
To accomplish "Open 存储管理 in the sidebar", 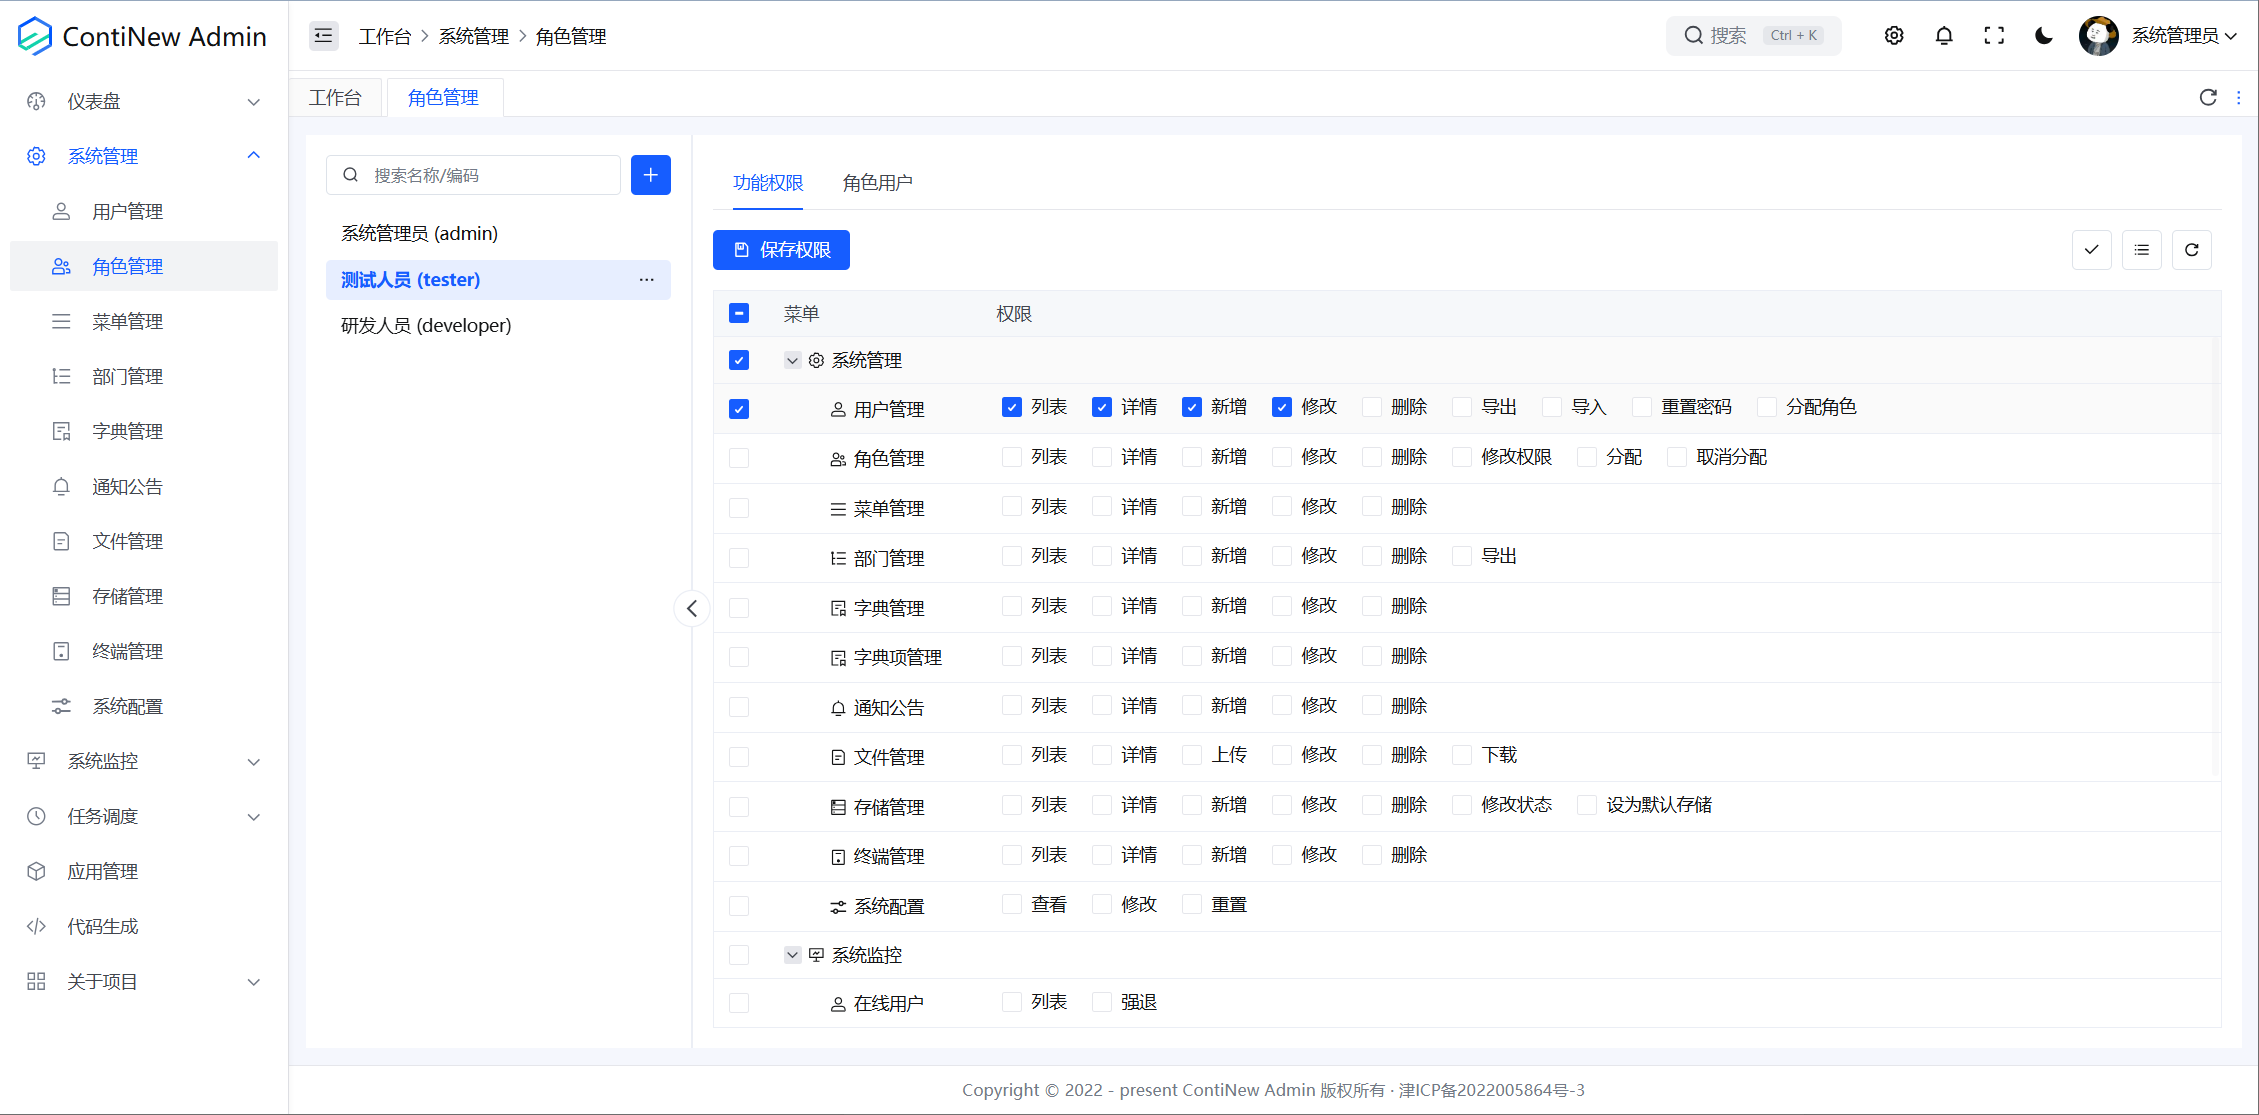I will point(144,596).
